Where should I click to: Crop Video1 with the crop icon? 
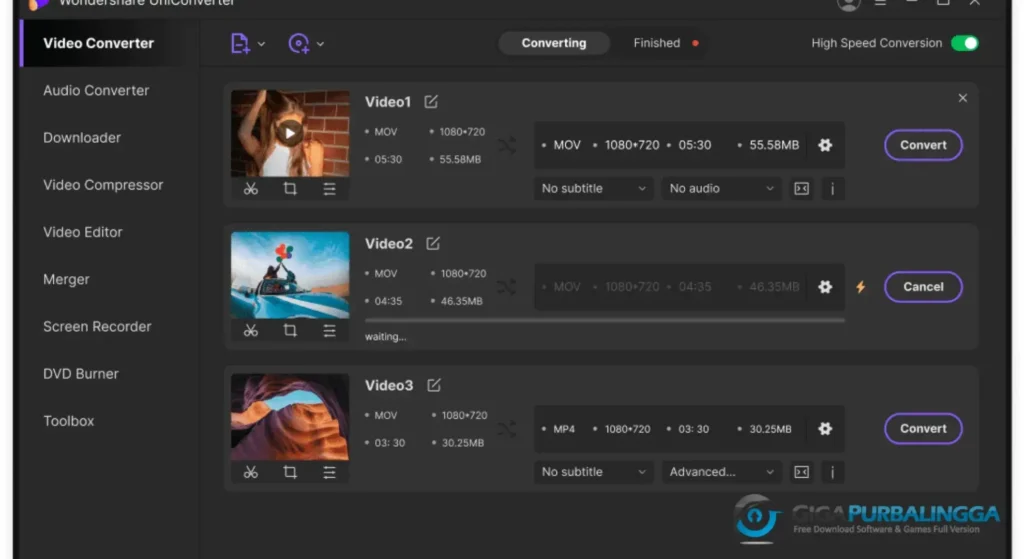tap(290, 189)
